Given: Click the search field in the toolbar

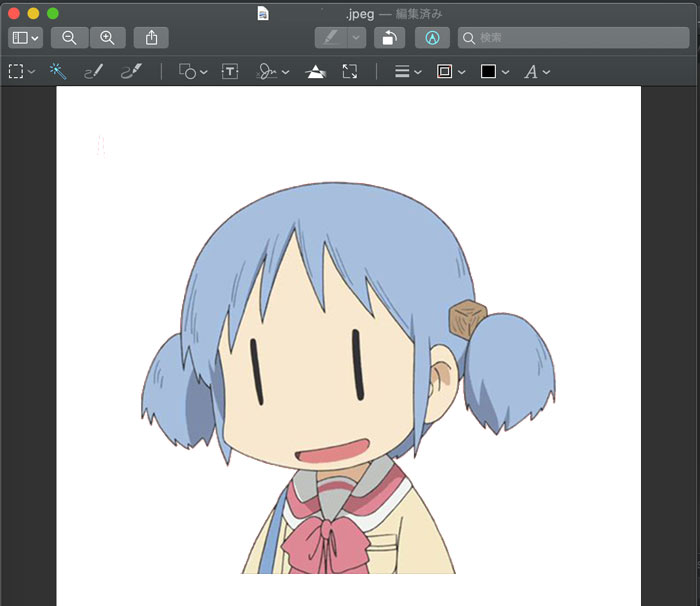Looking at the screenshot, I should coord(573,38).
